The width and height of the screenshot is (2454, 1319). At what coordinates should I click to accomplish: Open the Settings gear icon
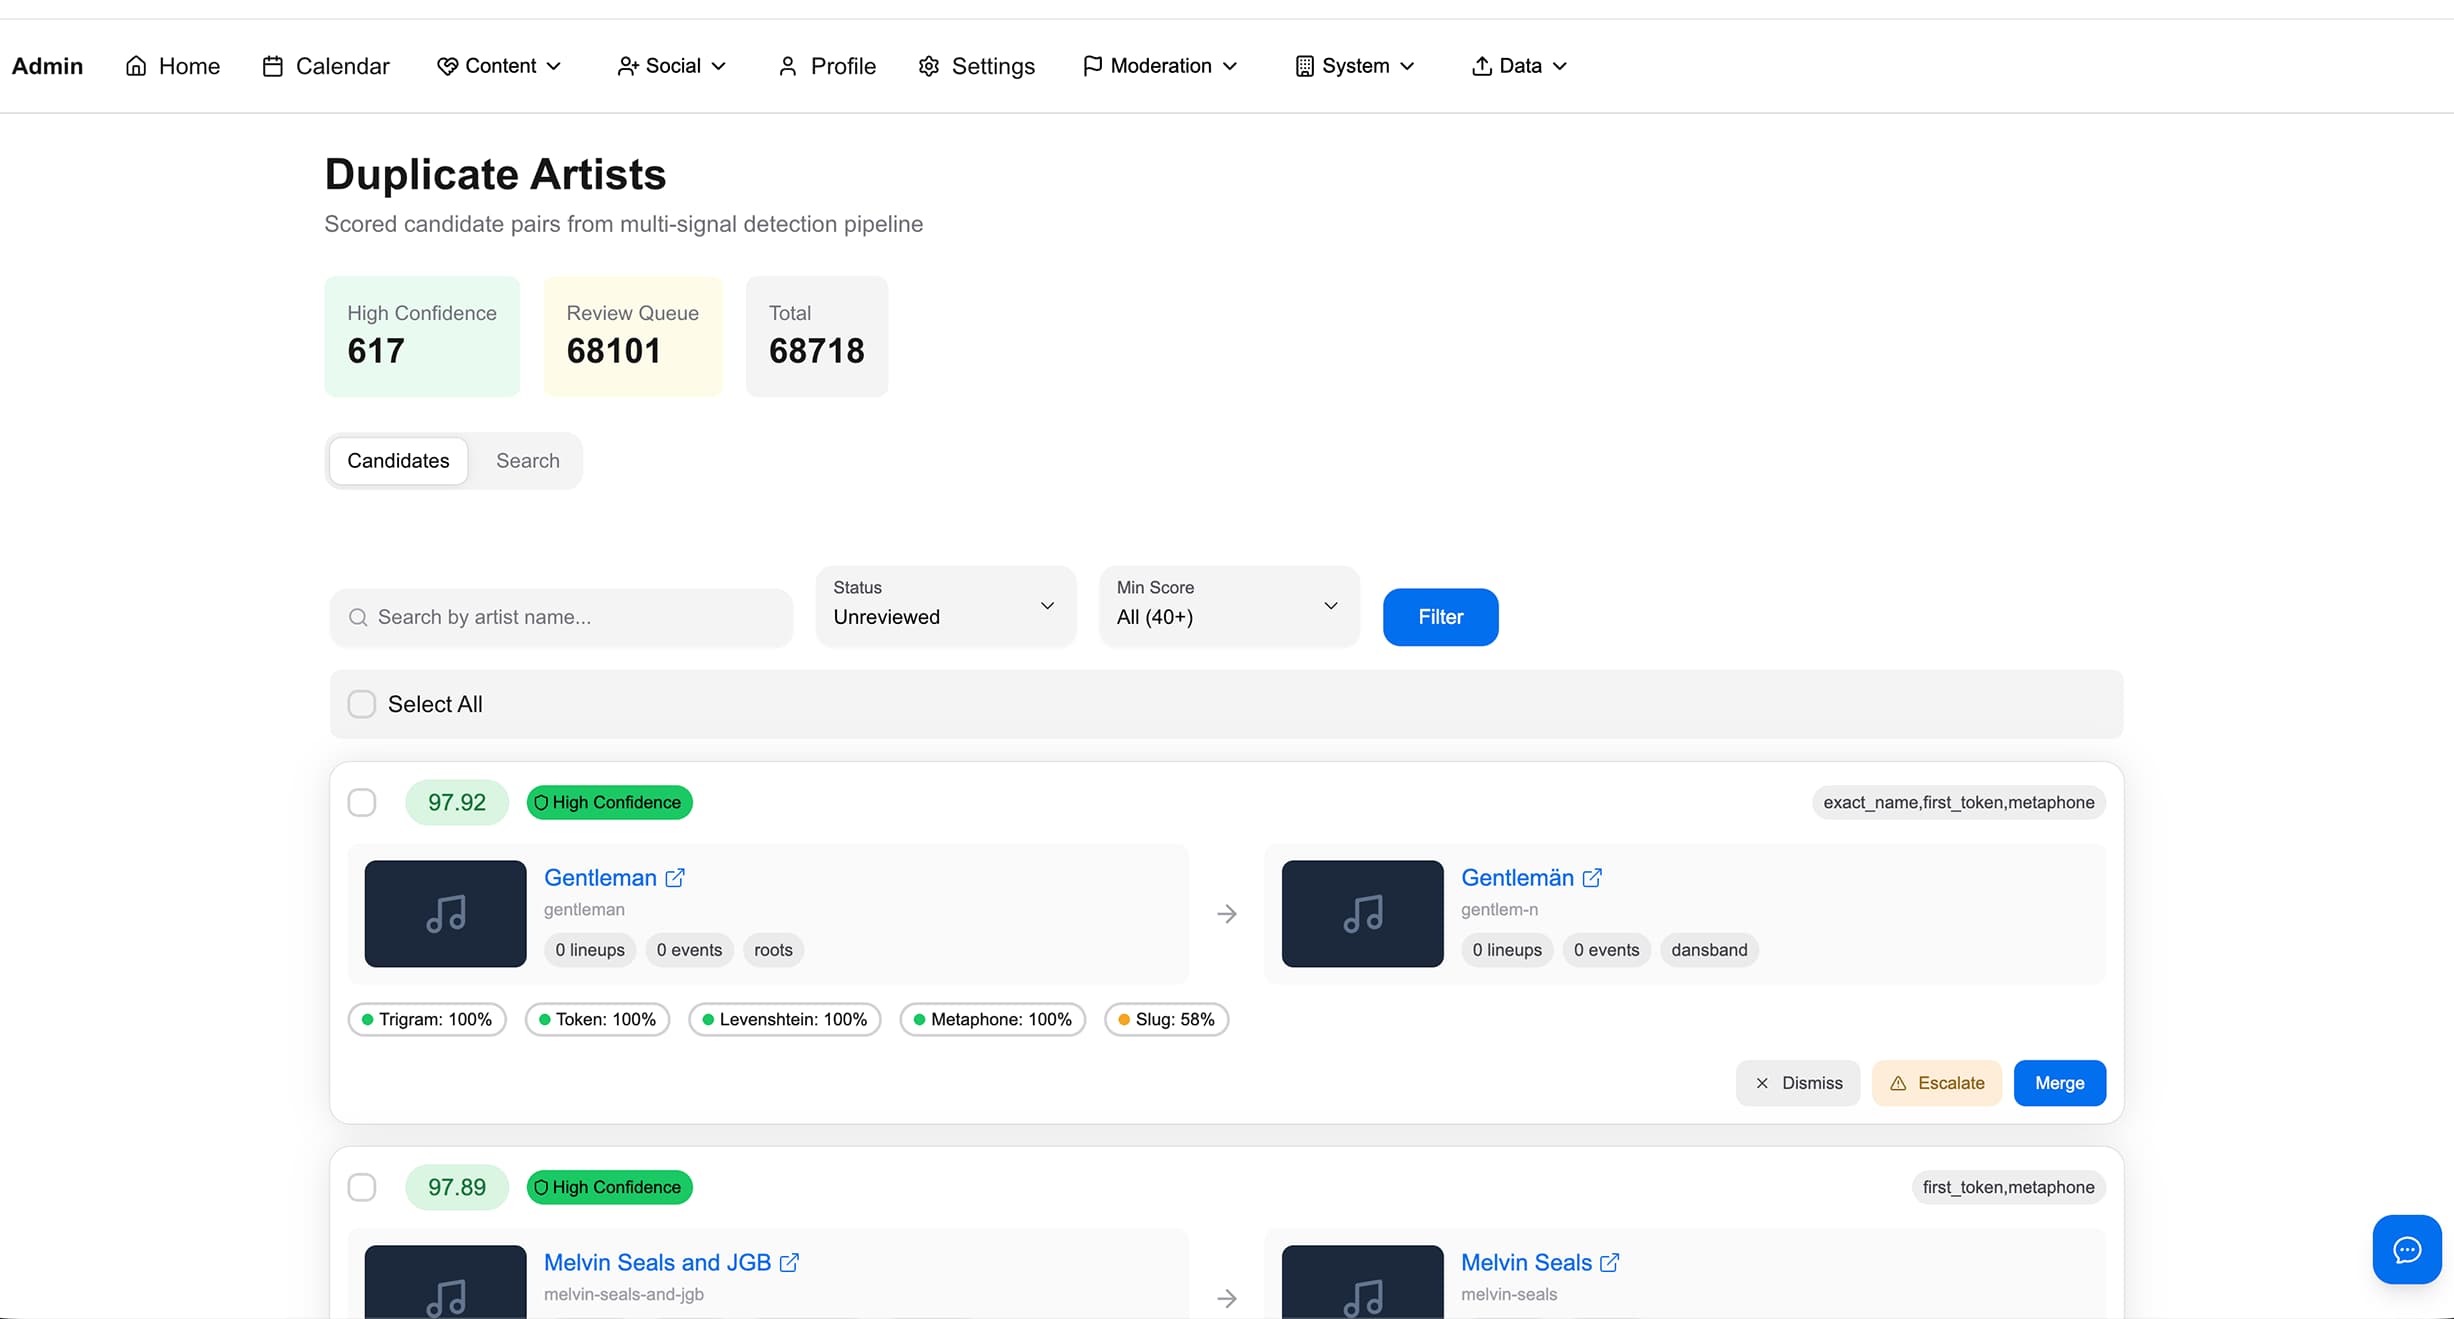928,65
